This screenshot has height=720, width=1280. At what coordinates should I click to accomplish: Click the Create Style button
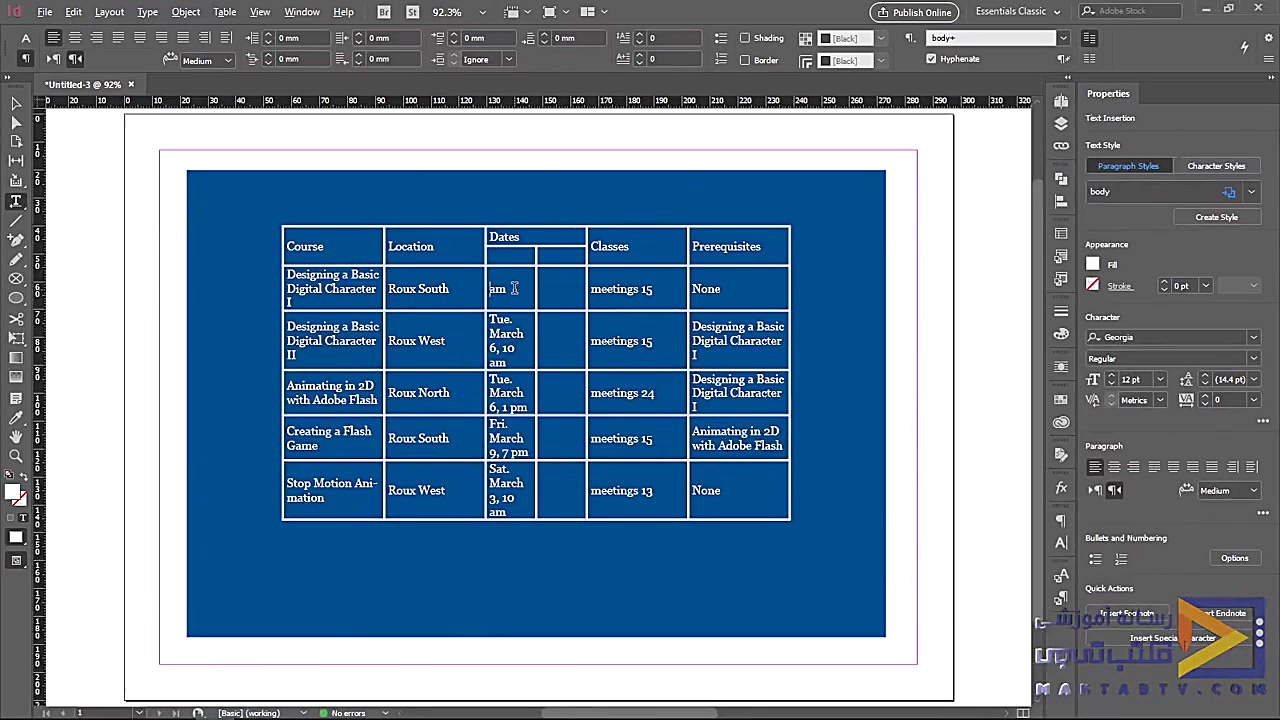pyautogui.click(x=1216, y=217)
